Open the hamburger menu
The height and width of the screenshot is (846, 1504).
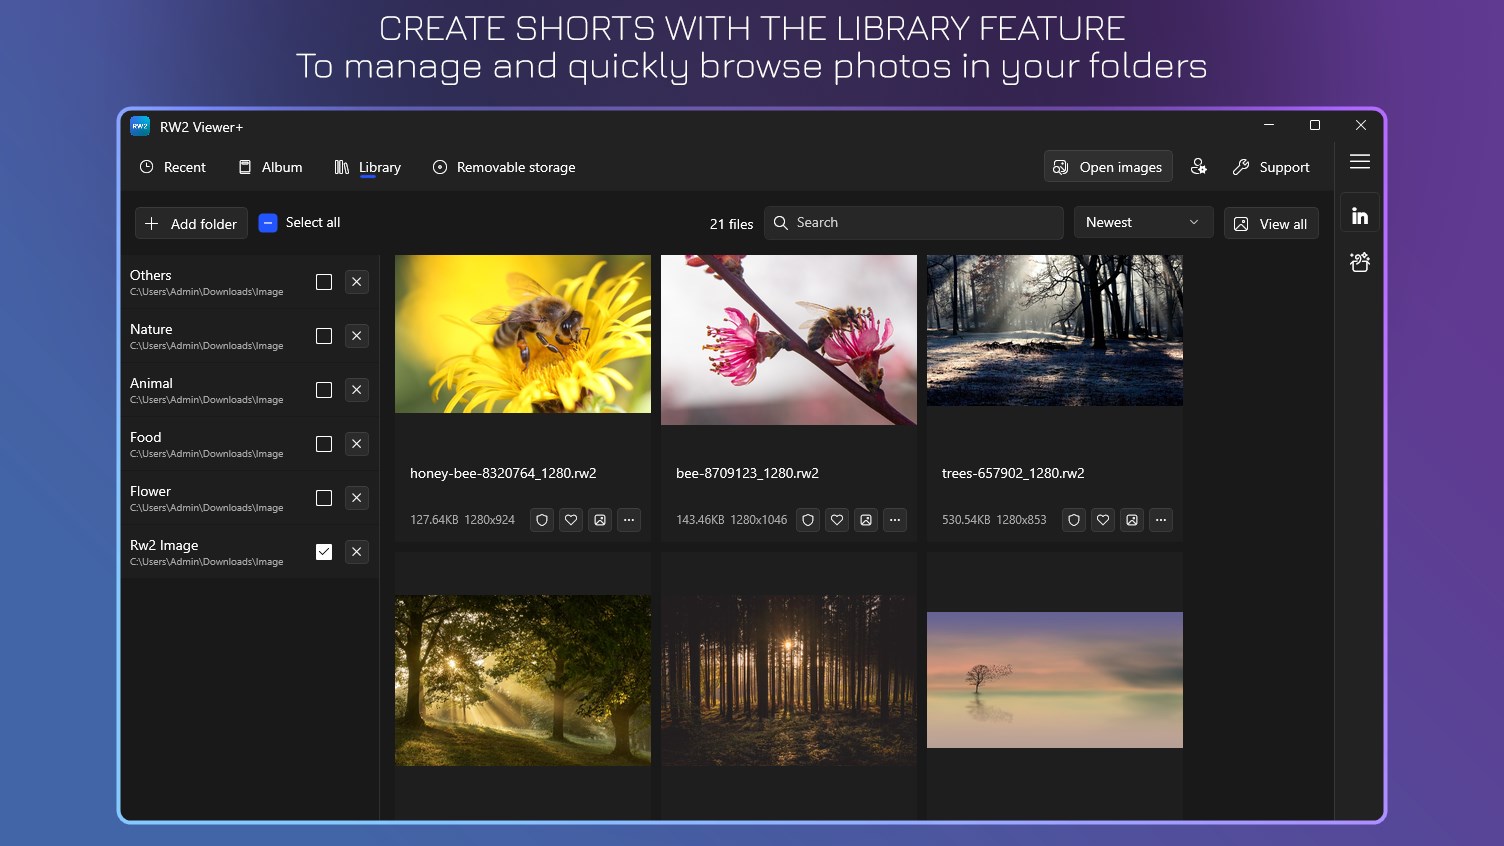coord(1360,162)
